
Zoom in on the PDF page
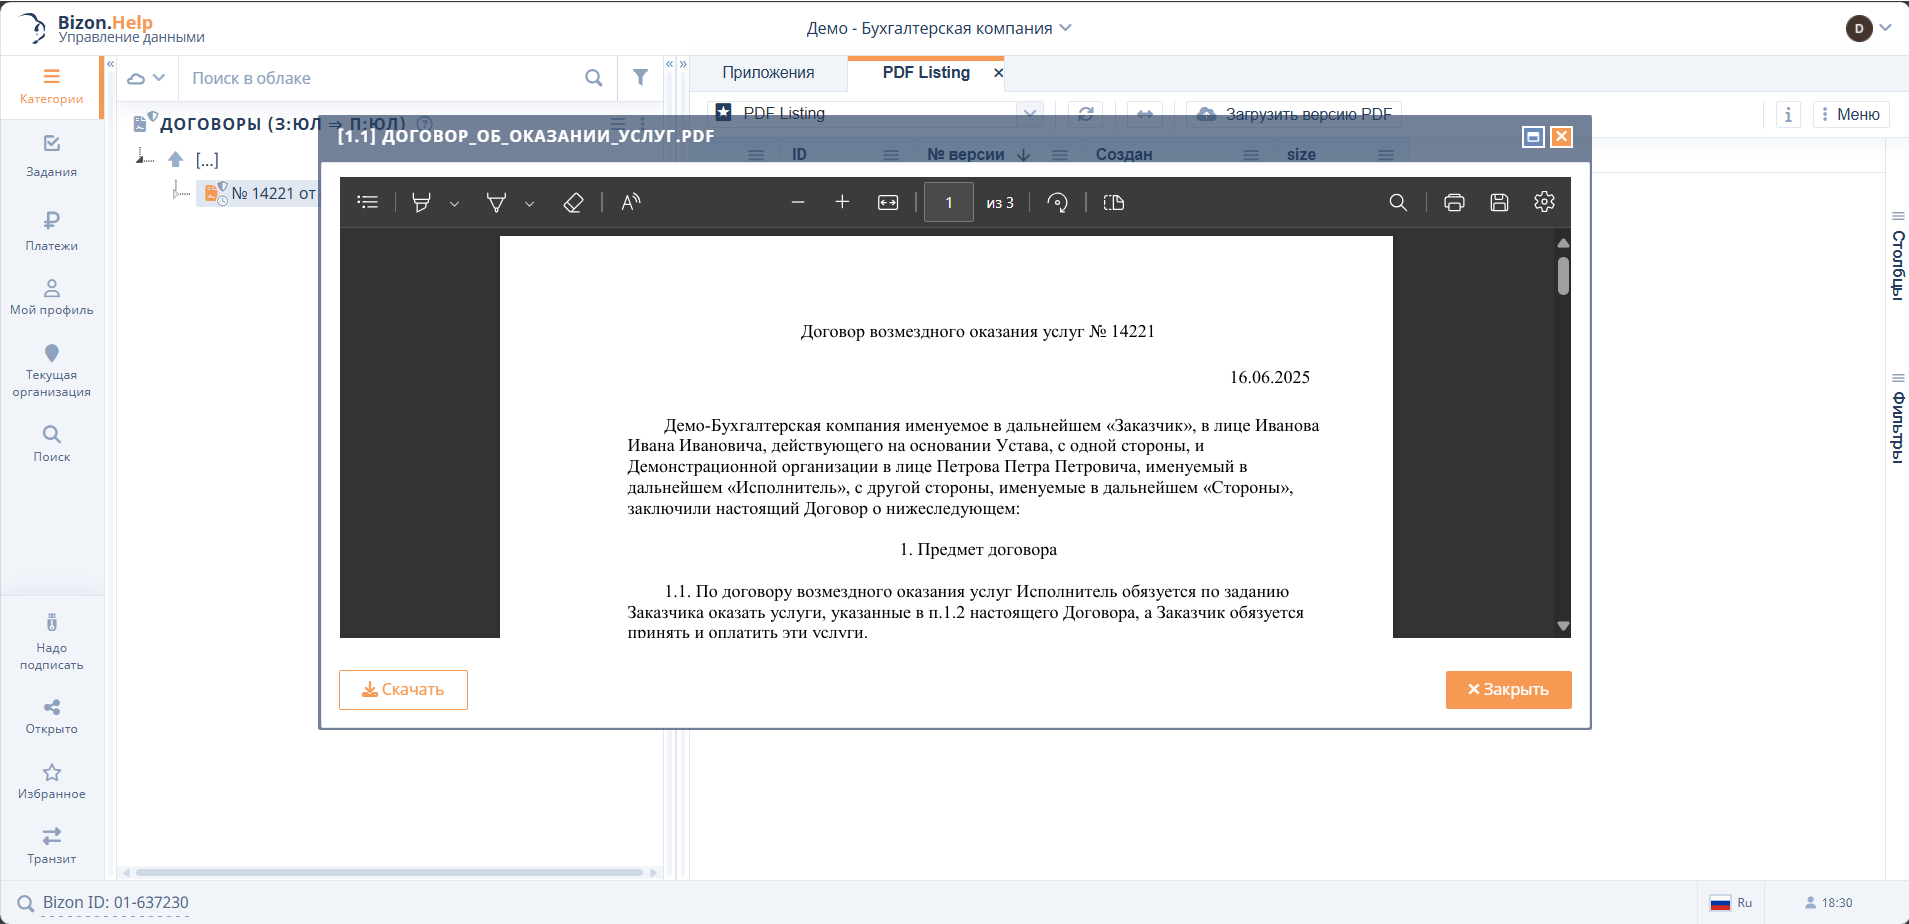(842, 202)
